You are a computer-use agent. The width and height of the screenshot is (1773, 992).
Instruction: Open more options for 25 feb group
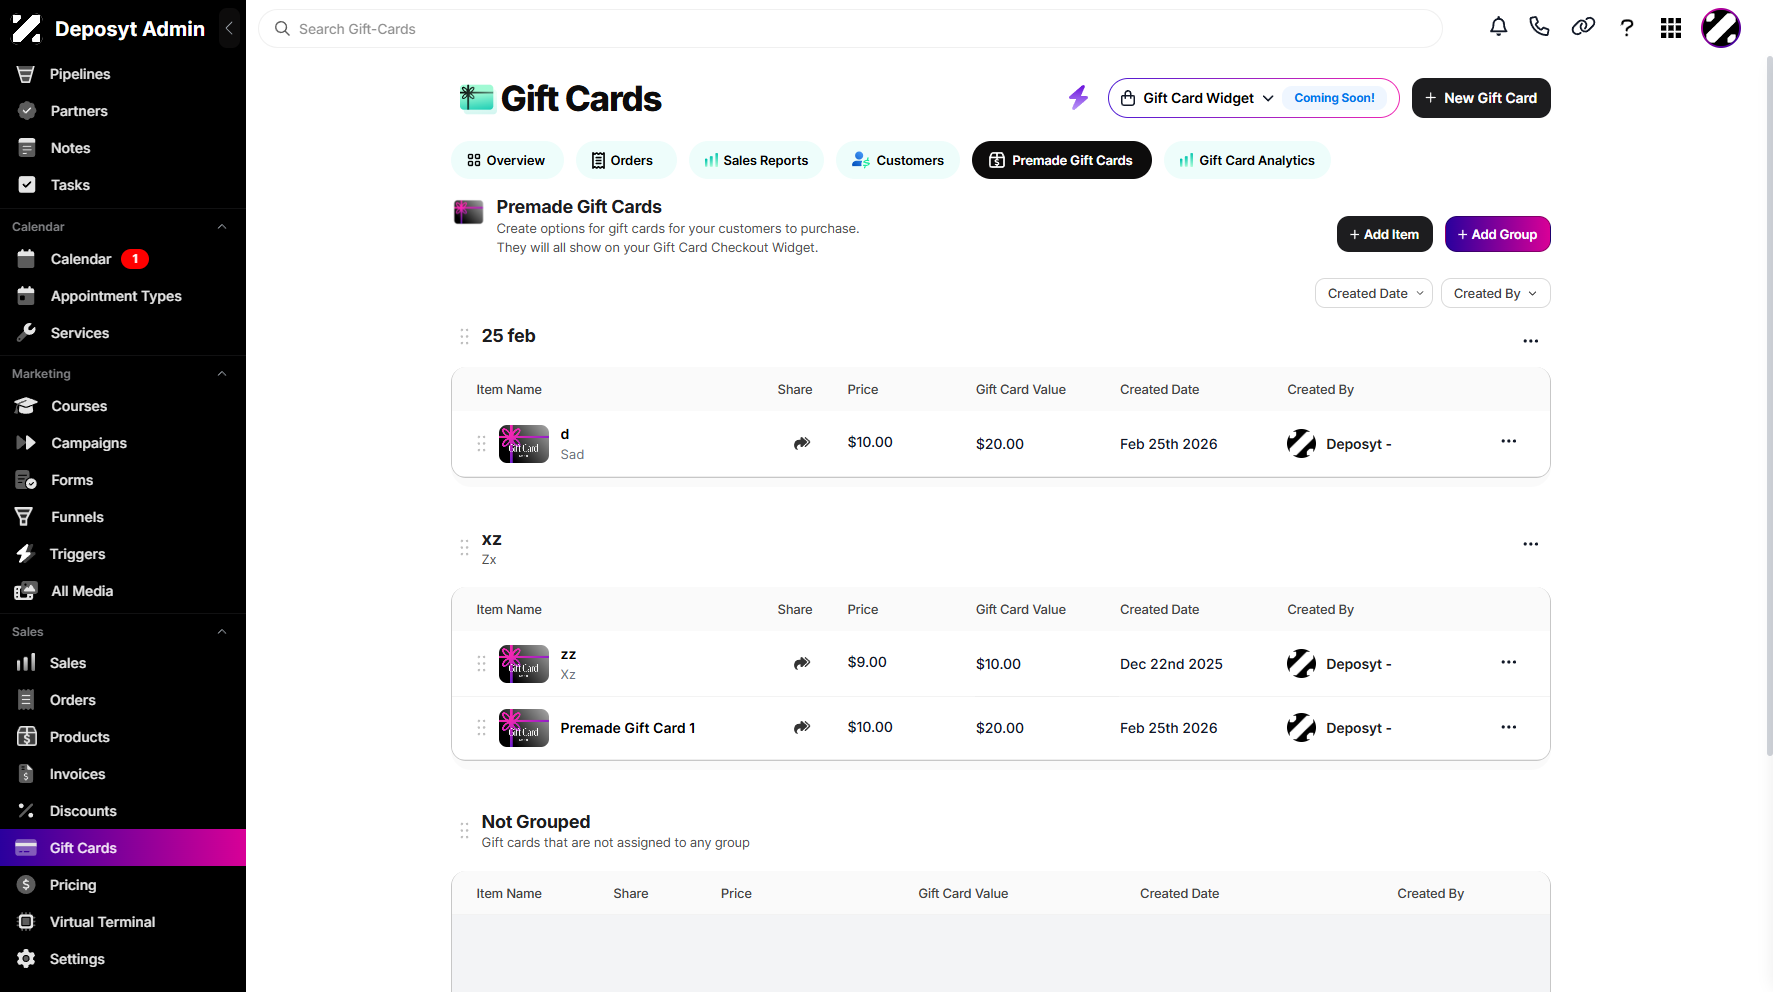coord(1530,341)
